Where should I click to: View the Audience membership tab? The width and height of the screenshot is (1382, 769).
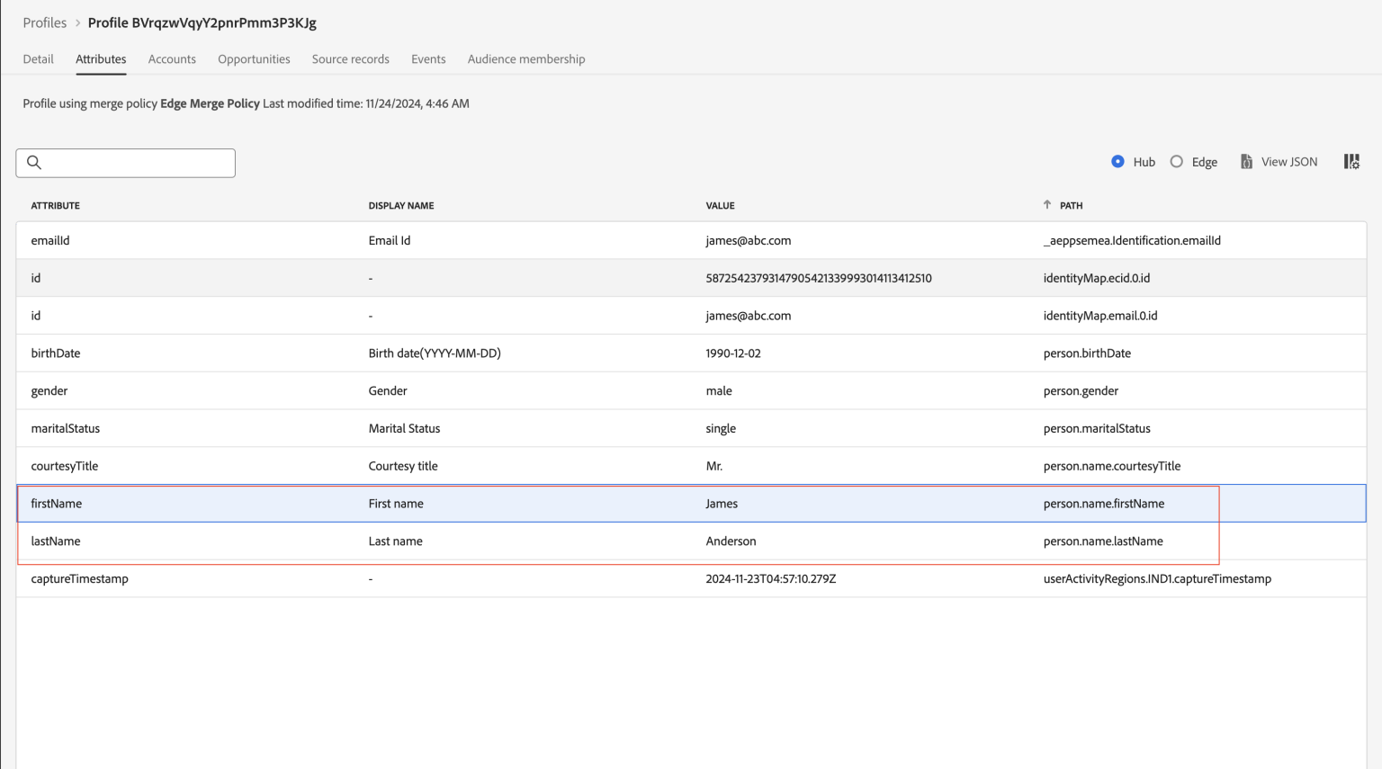[x=526, y=59]
